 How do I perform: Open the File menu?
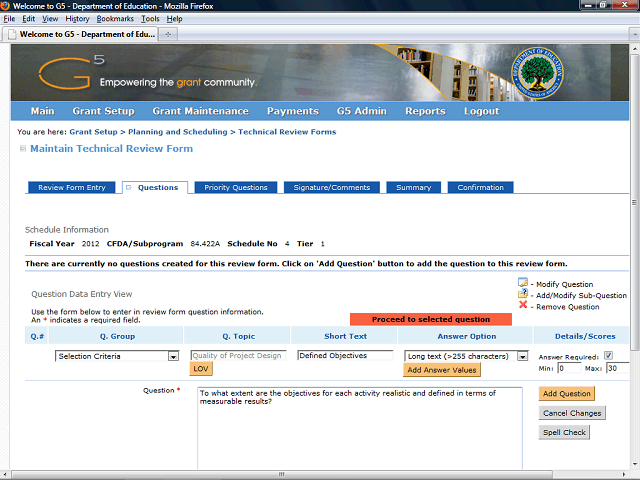pyautogui.click(x=9, y=19)
